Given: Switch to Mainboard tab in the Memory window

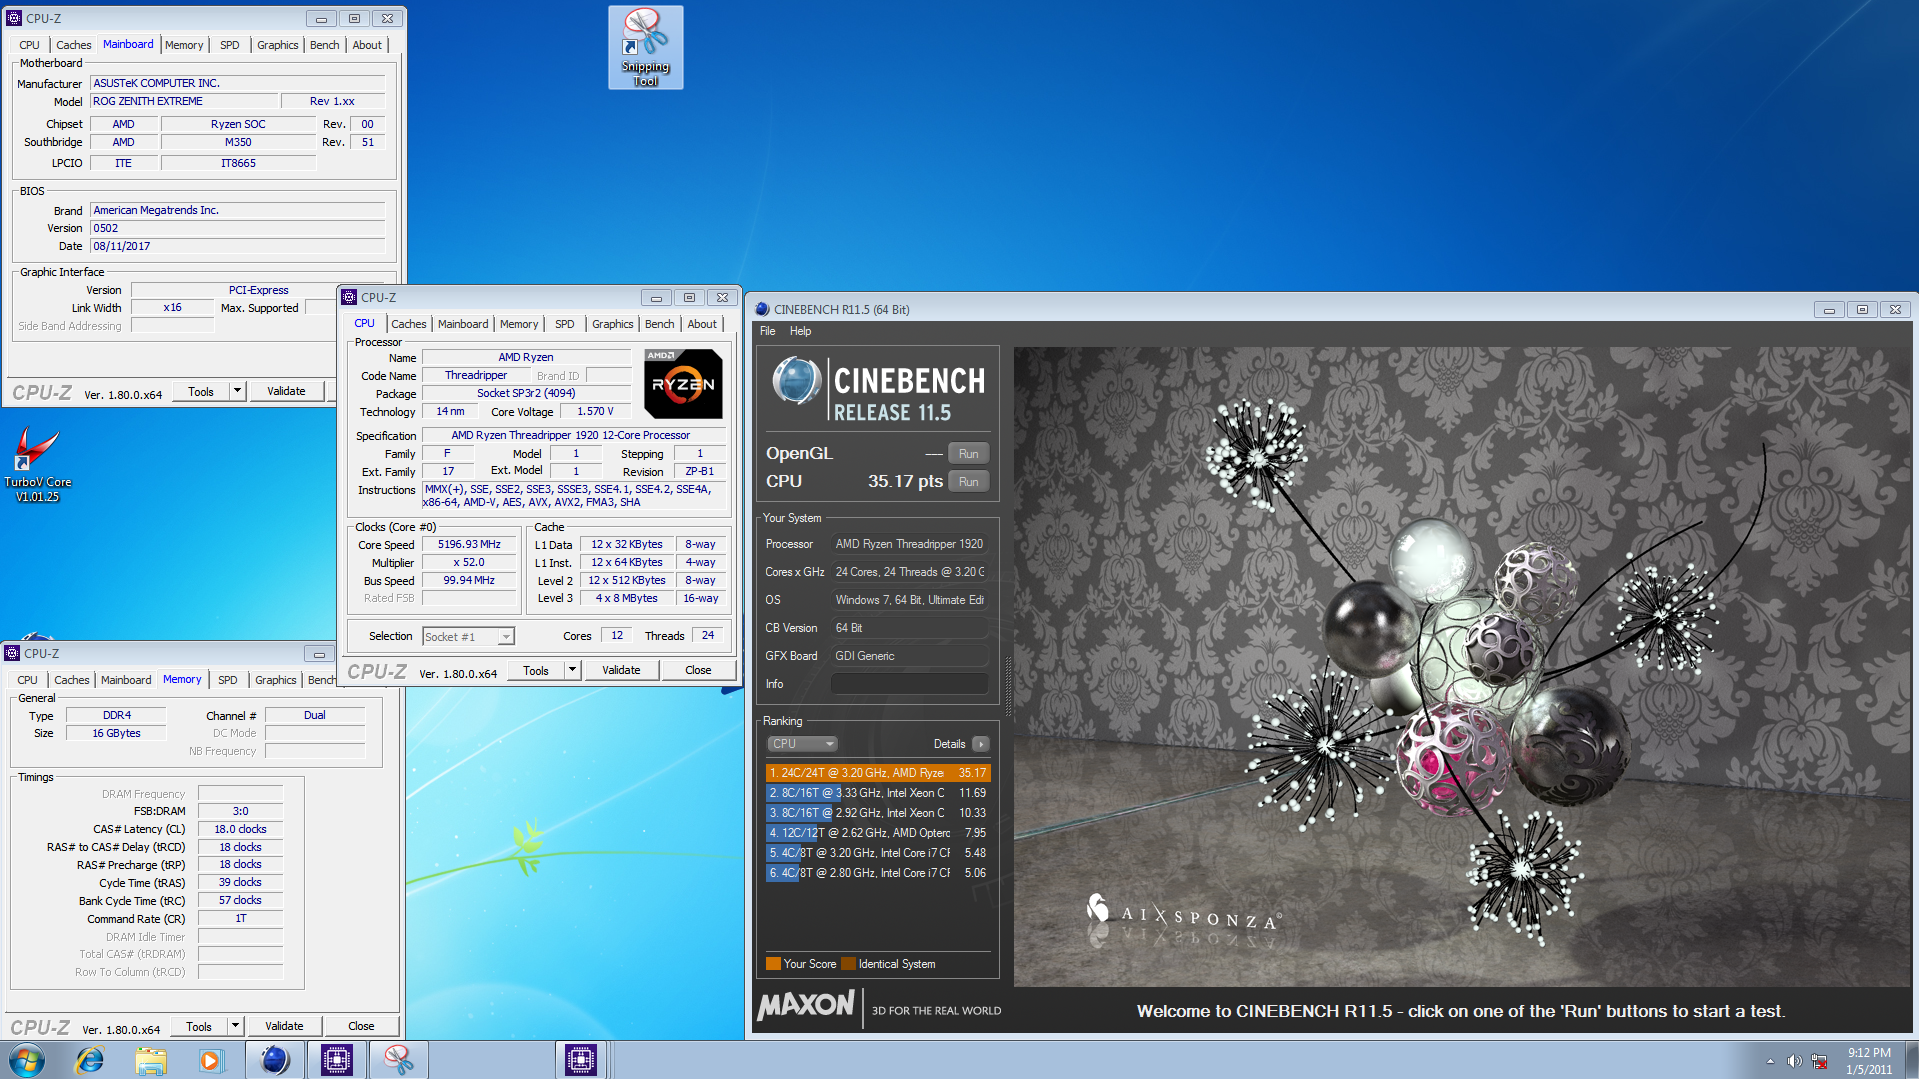Looking at the screenshot, I should (126, 680).
